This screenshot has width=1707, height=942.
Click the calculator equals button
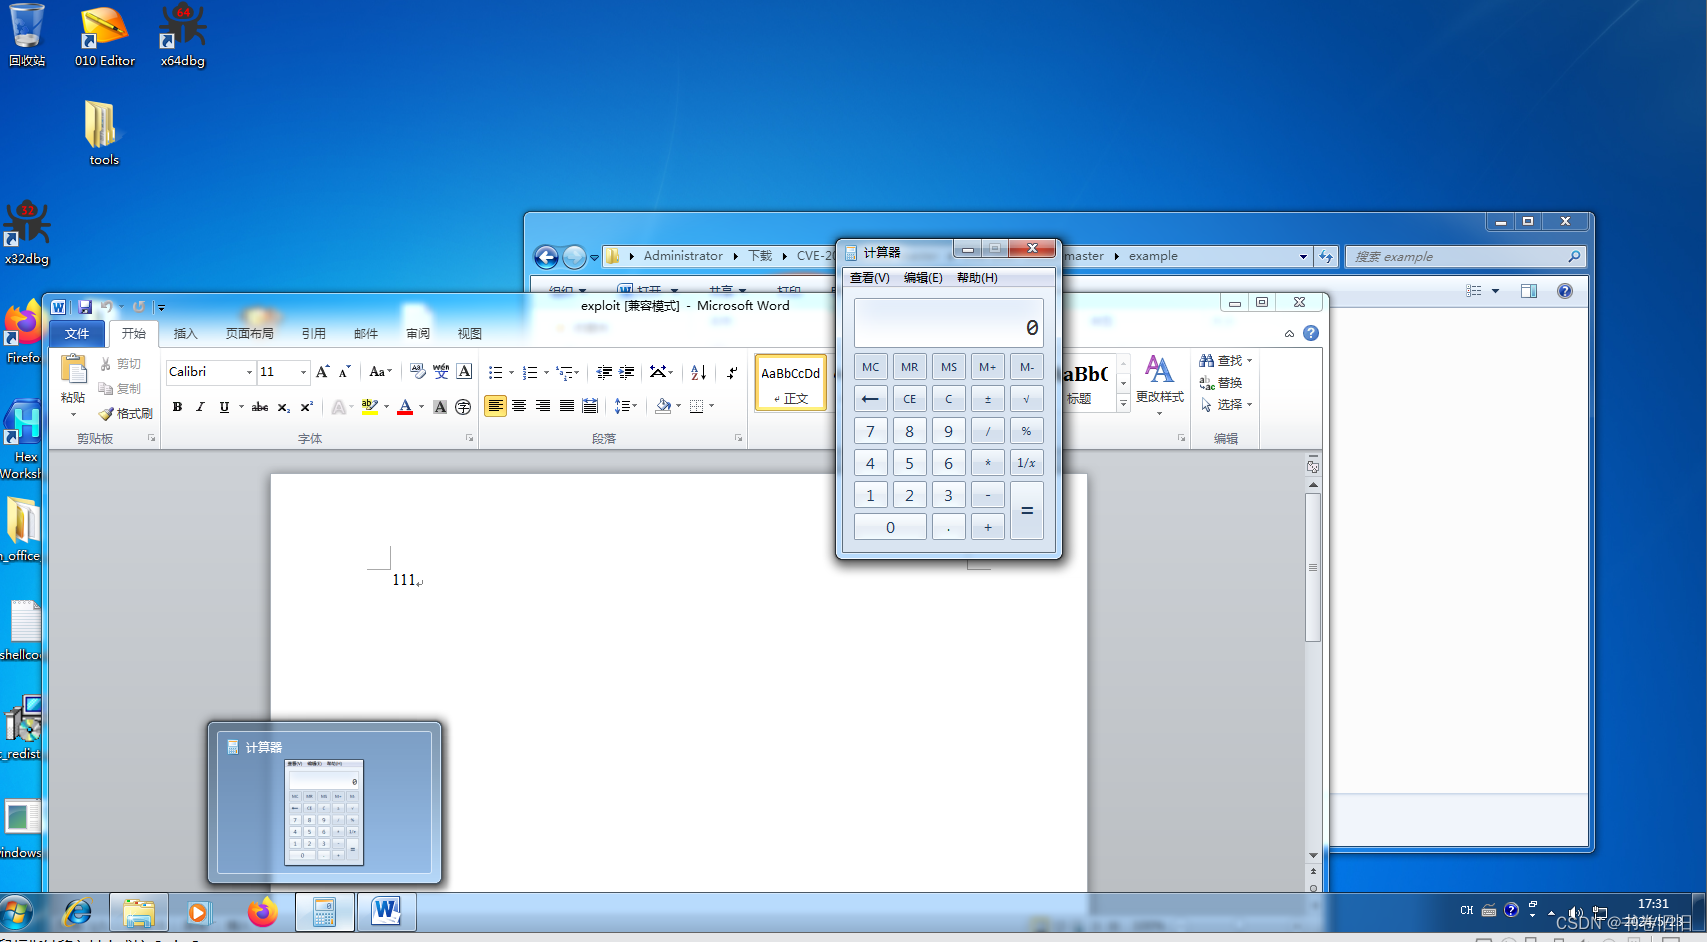1026,510
